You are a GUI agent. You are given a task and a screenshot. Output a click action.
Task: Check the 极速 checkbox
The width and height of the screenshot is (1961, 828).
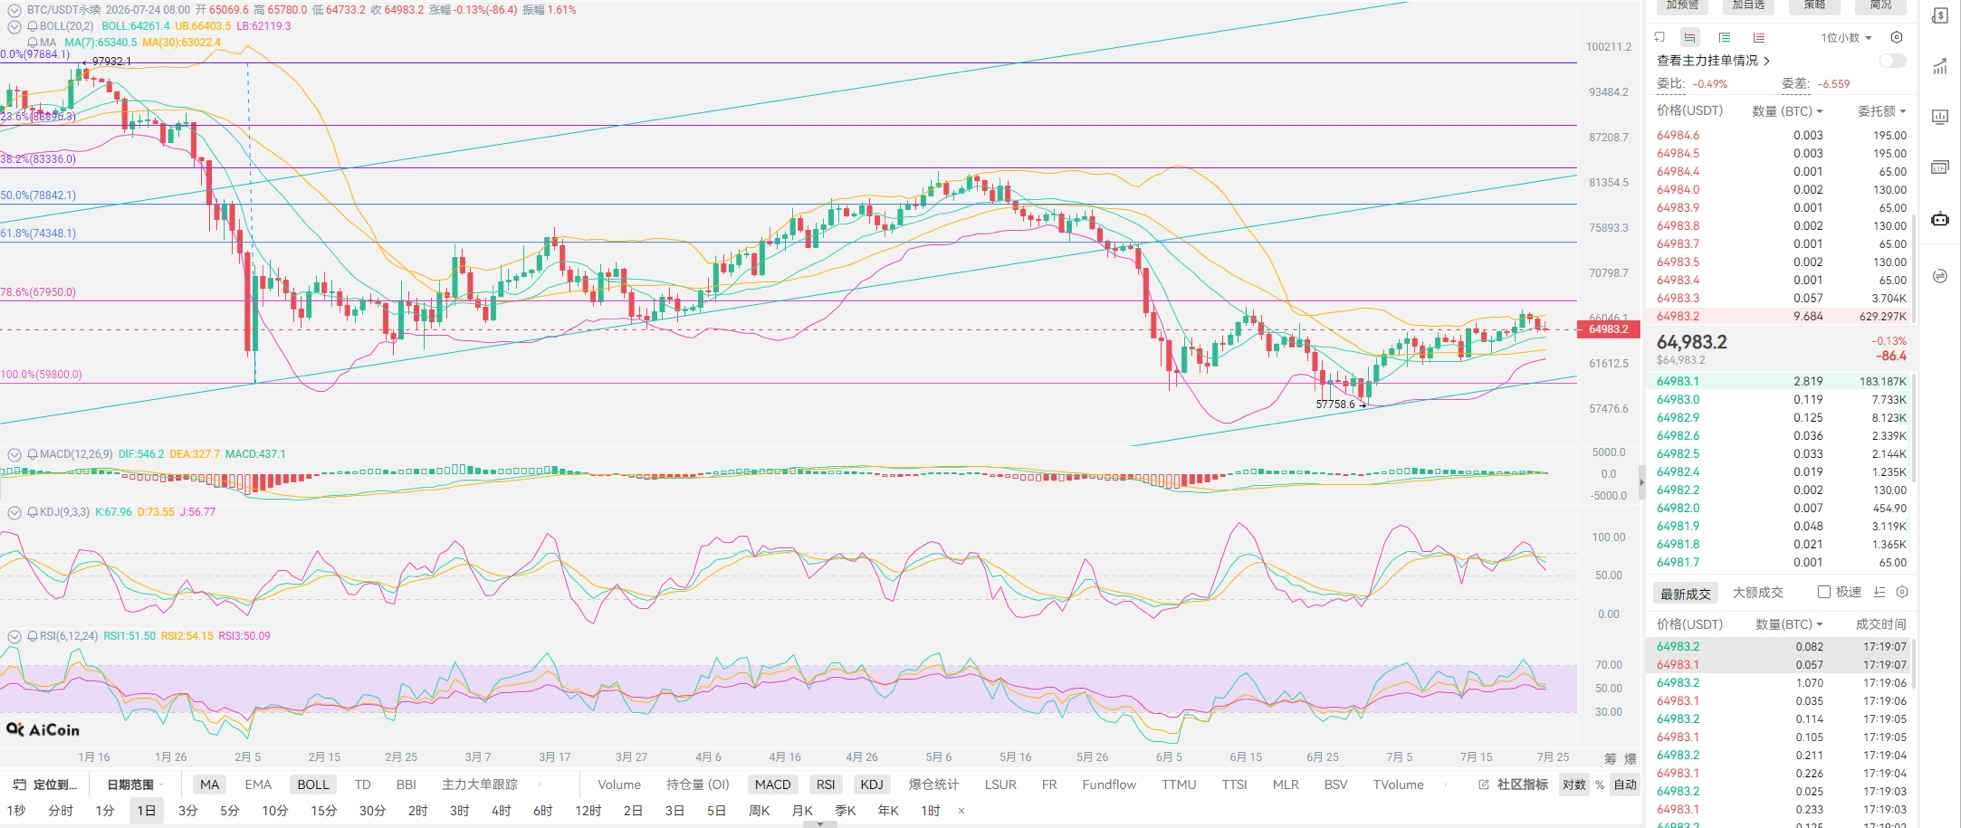[1824, 592]
